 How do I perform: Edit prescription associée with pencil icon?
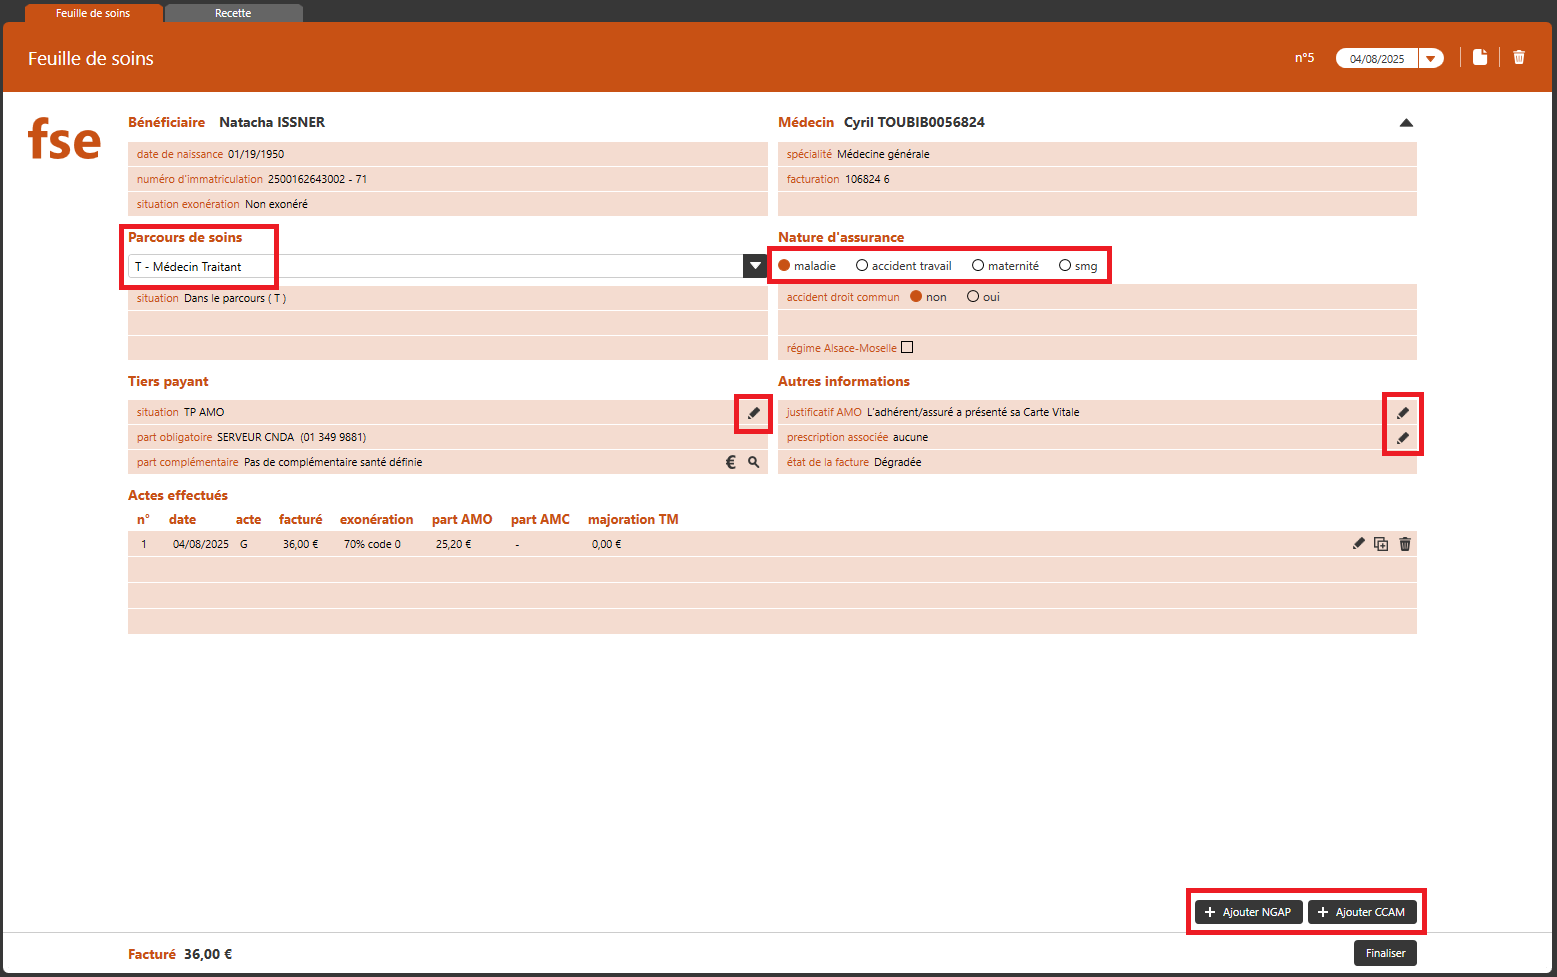pos(1403,438)
